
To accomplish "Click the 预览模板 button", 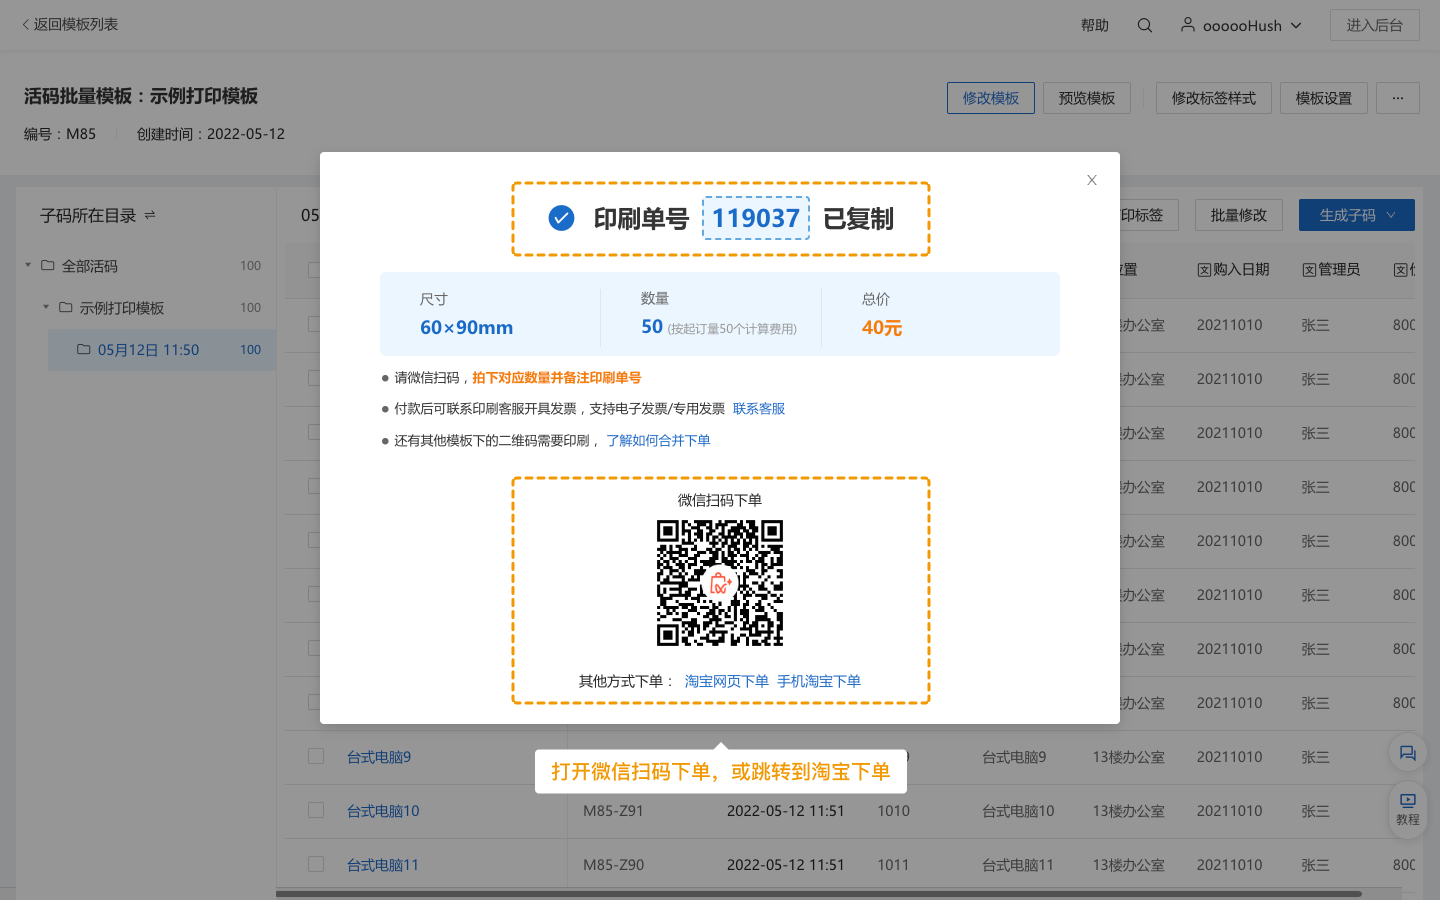I will (1087, 98).
